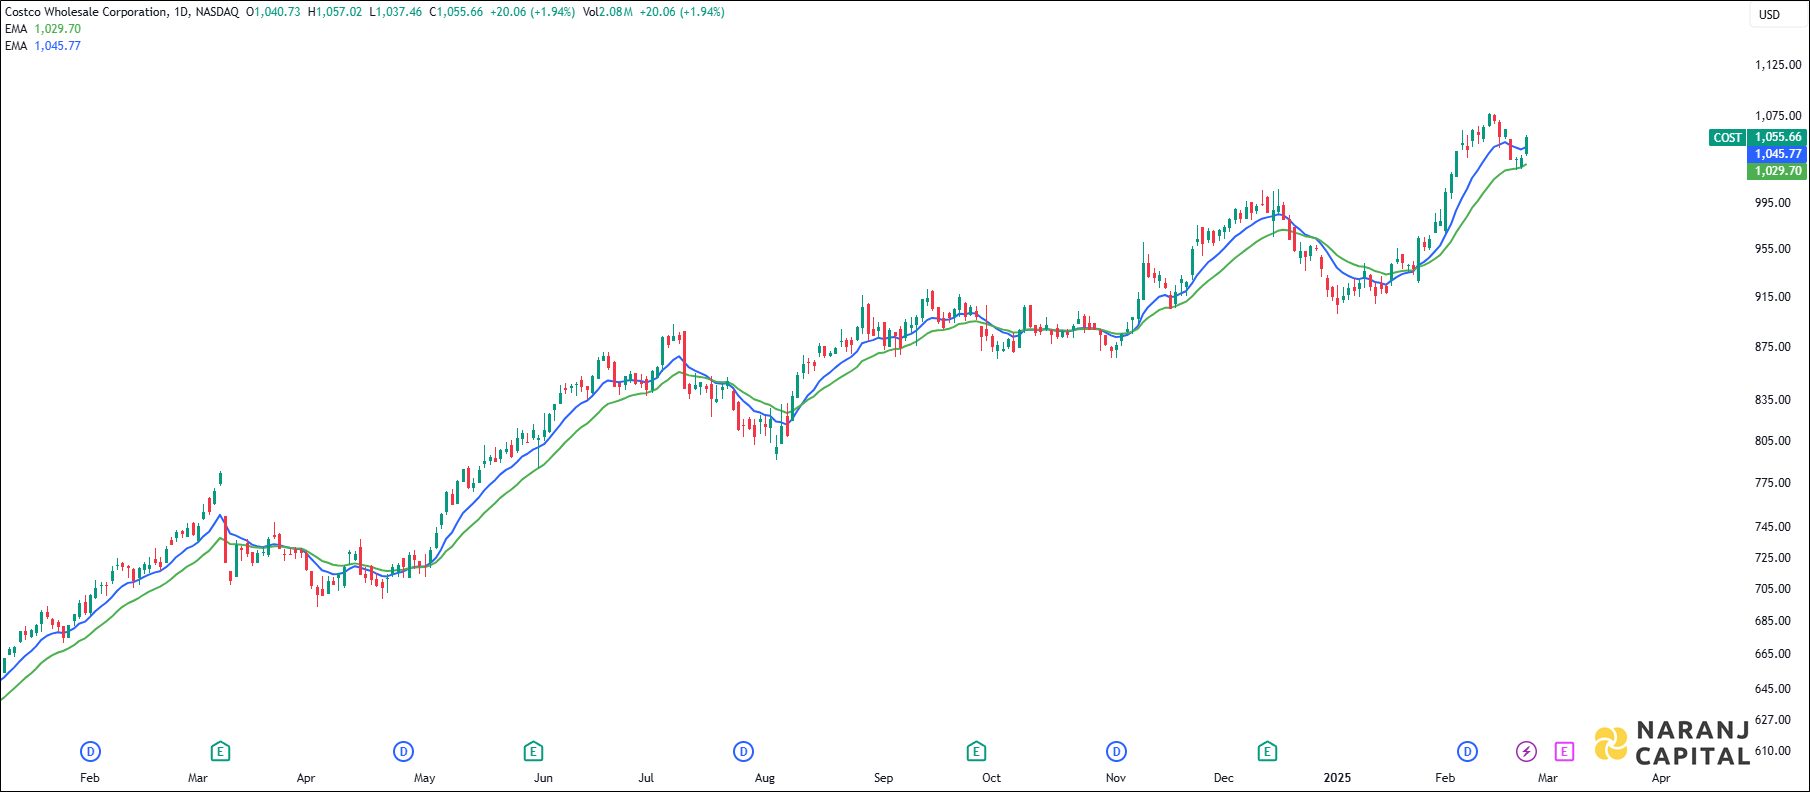
Task: Click the 725.00 price axis label
Action: click(x=1773, y=558)
